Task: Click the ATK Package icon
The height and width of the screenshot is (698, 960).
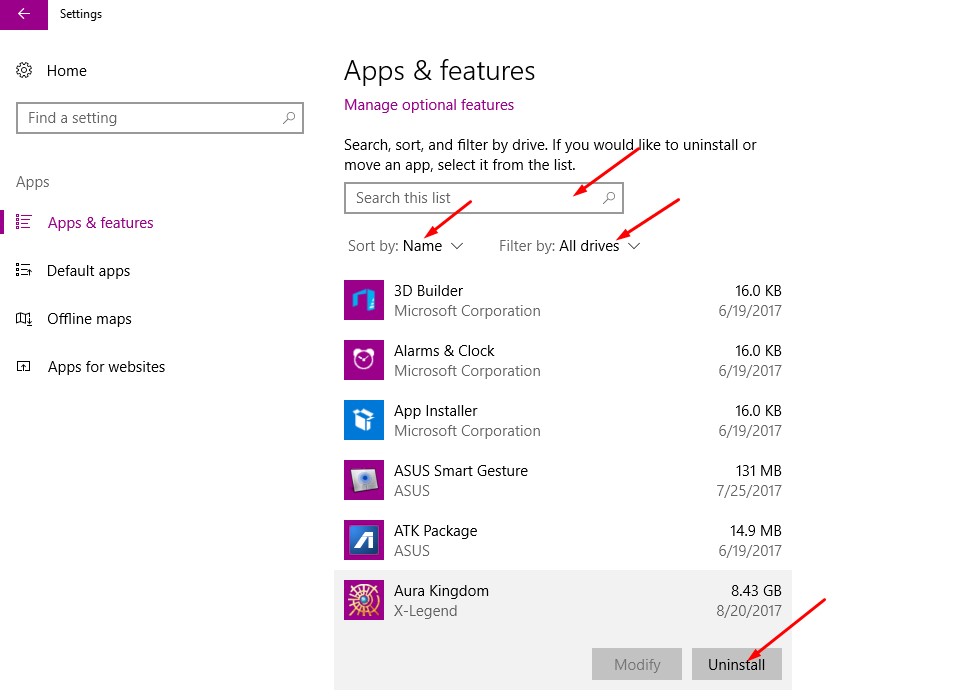Action: point(364,540)
